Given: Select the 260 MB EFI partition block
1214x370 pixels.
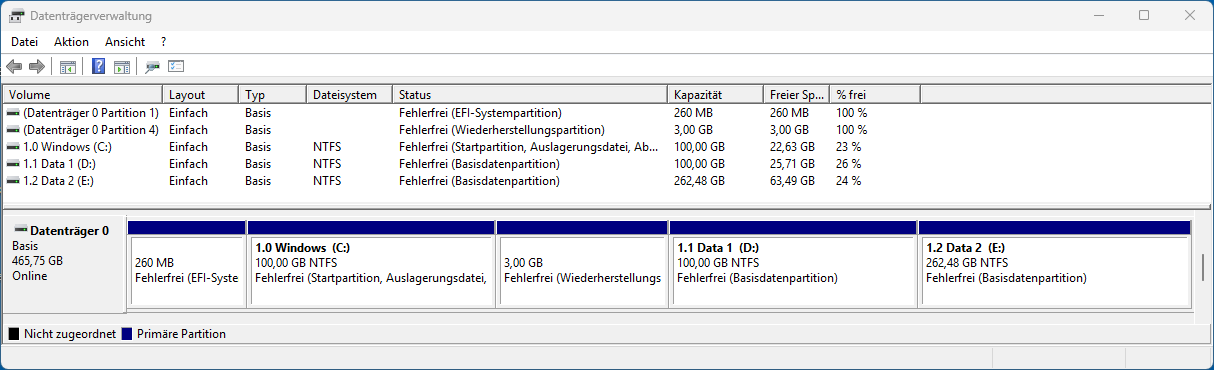Looking at the screenshot, I should tap(187, 264).
